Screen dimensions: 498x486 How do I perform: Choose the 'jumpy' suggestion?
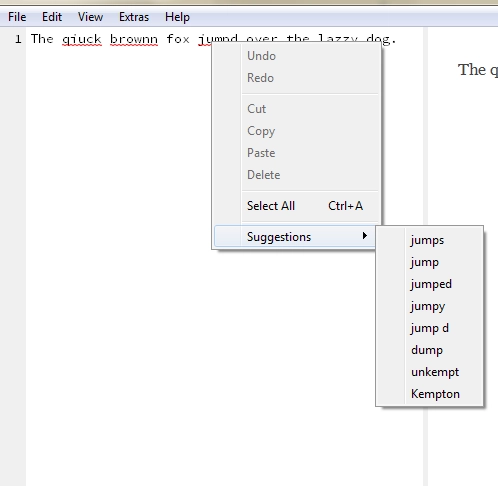tap(429, 306)
